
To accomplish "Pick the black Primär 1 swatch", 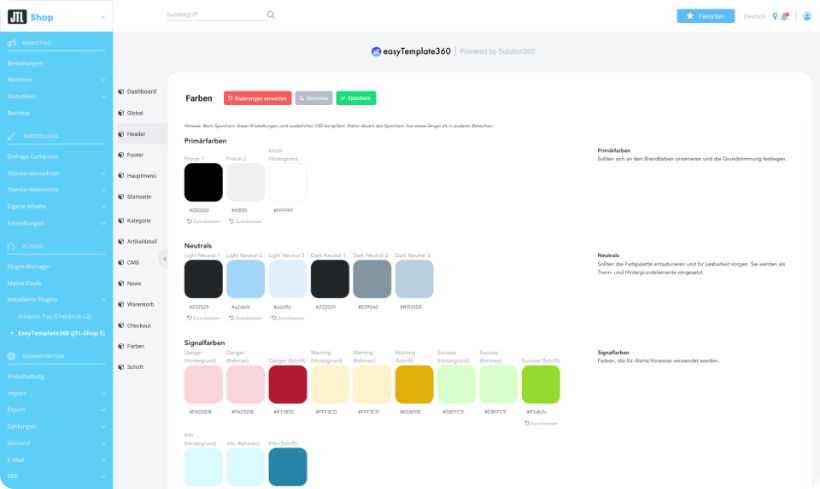I will coord(203,183).
